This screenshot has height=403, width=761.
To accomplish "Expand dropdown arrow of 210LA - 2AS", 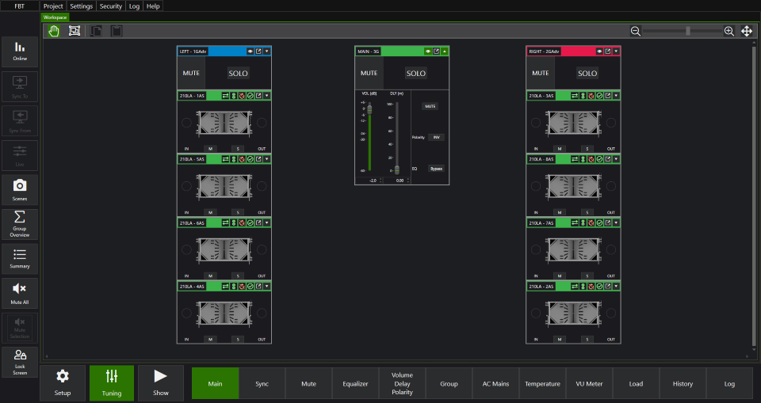I will point(616,286).
